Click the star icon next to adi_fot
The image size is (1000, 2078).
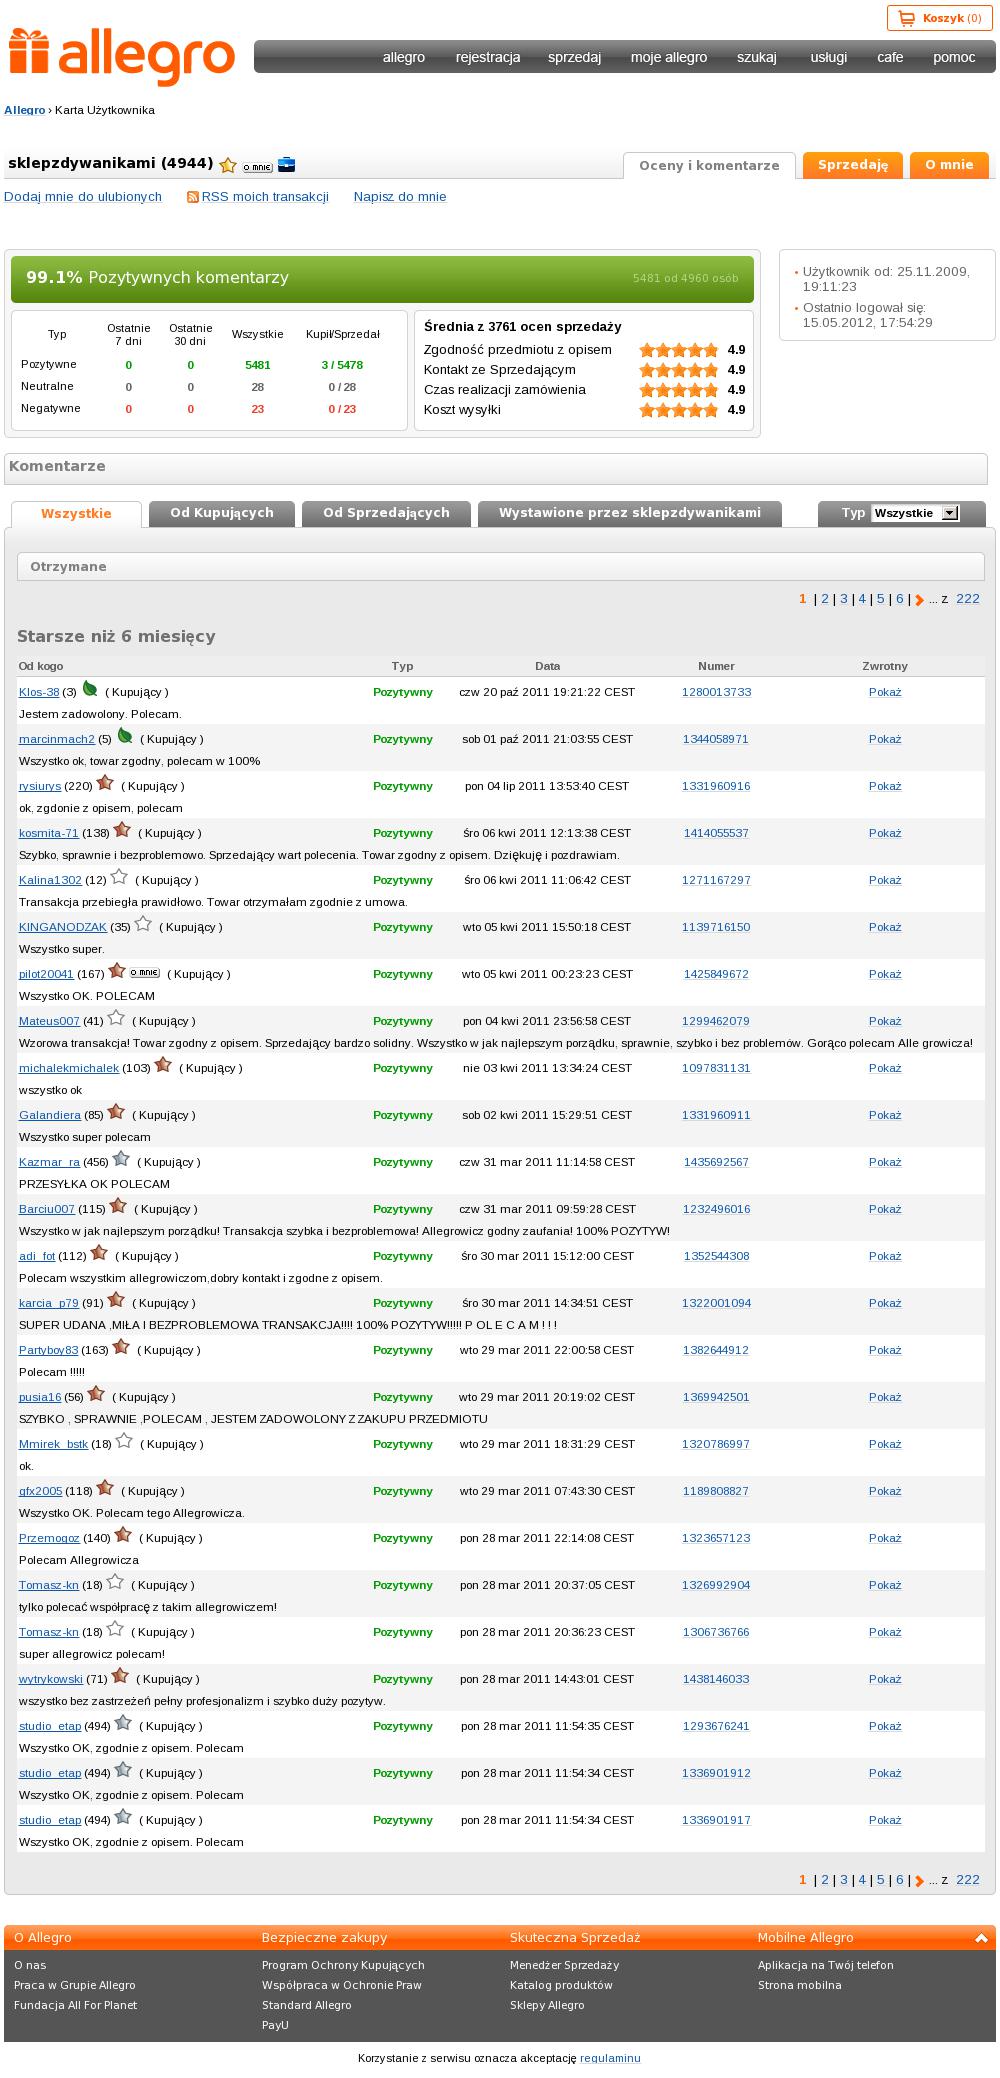pyautogui.click(x=99, y=1253)
